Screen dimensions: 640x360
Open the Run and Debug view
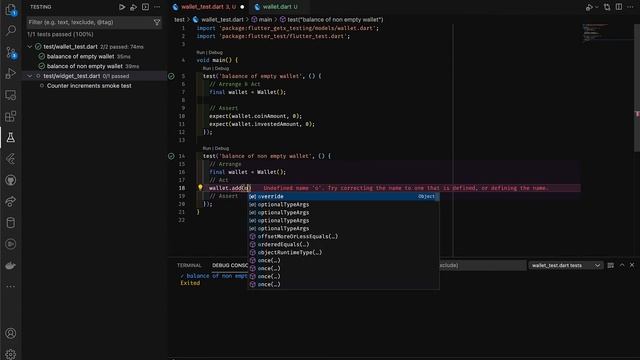[x=11, y=73]
